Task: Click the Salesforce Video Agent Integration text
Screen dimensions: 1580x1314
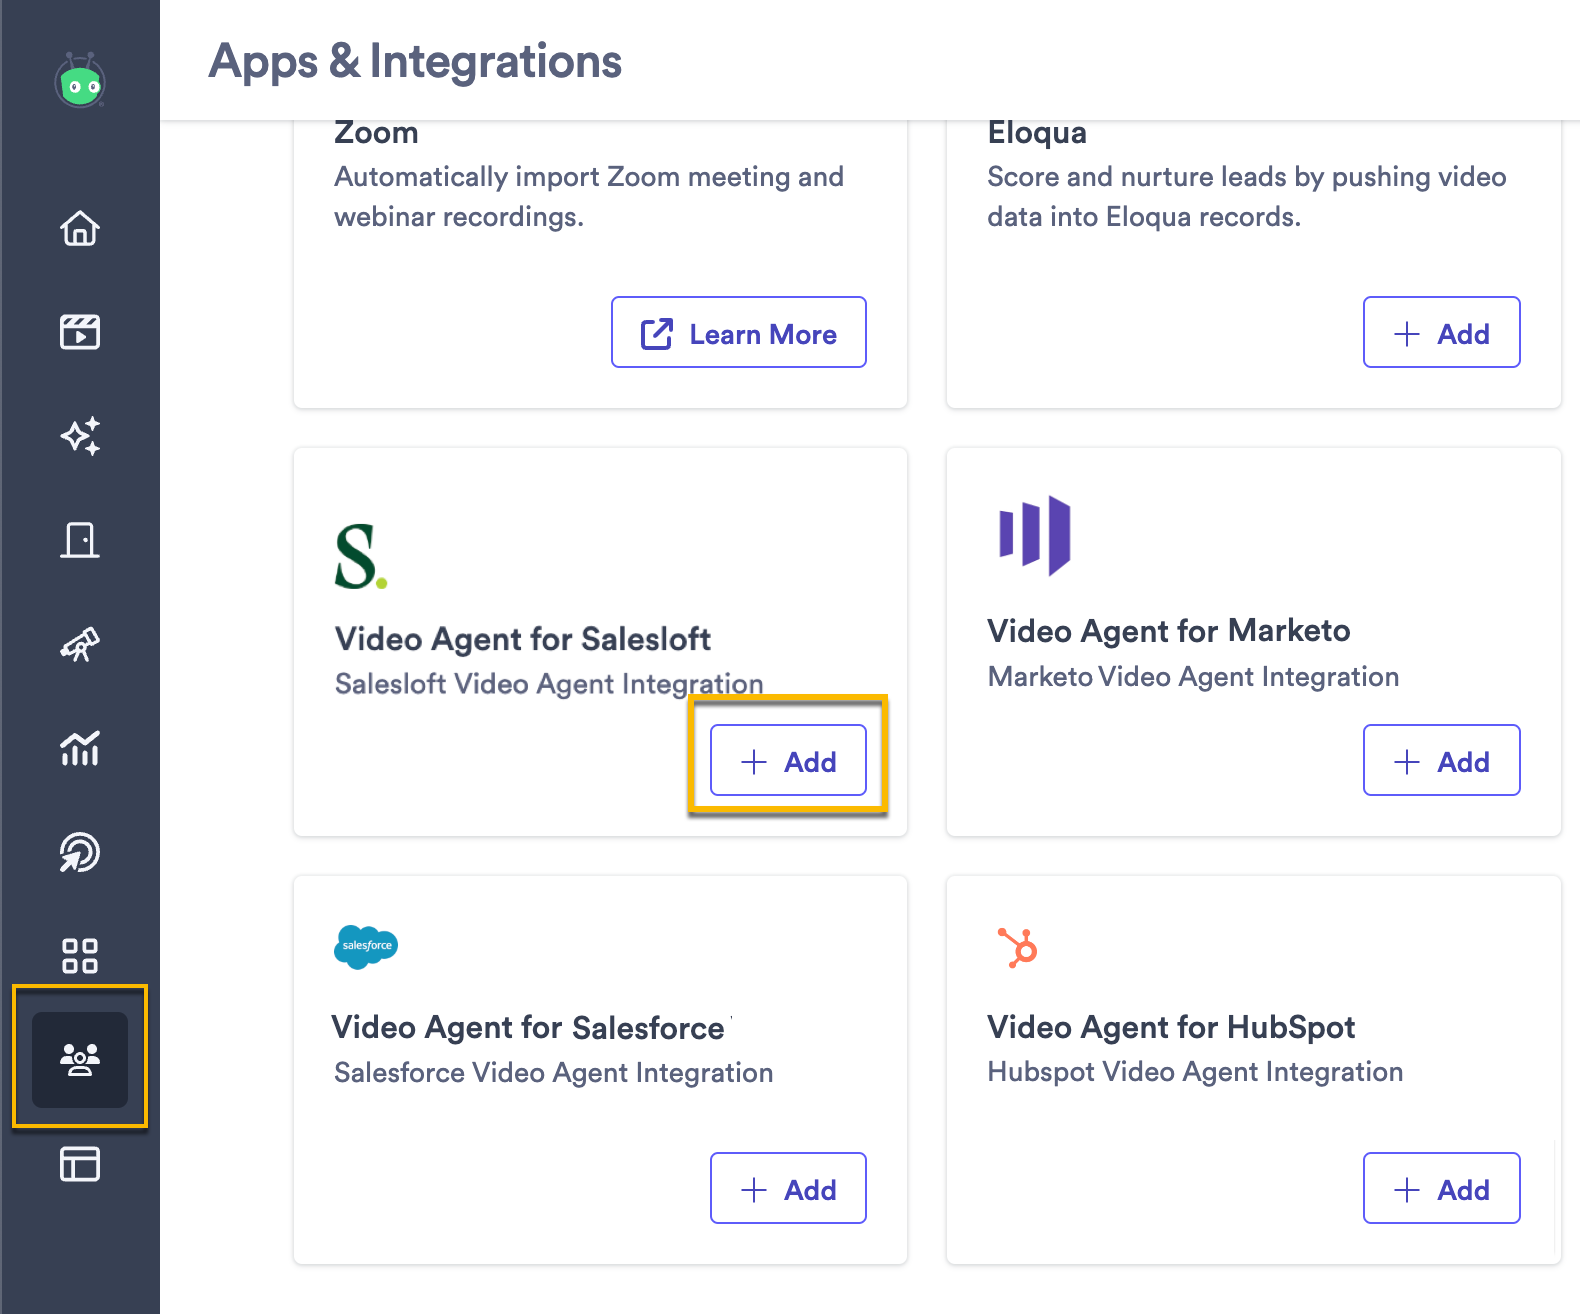Action: click(554, 1073)
